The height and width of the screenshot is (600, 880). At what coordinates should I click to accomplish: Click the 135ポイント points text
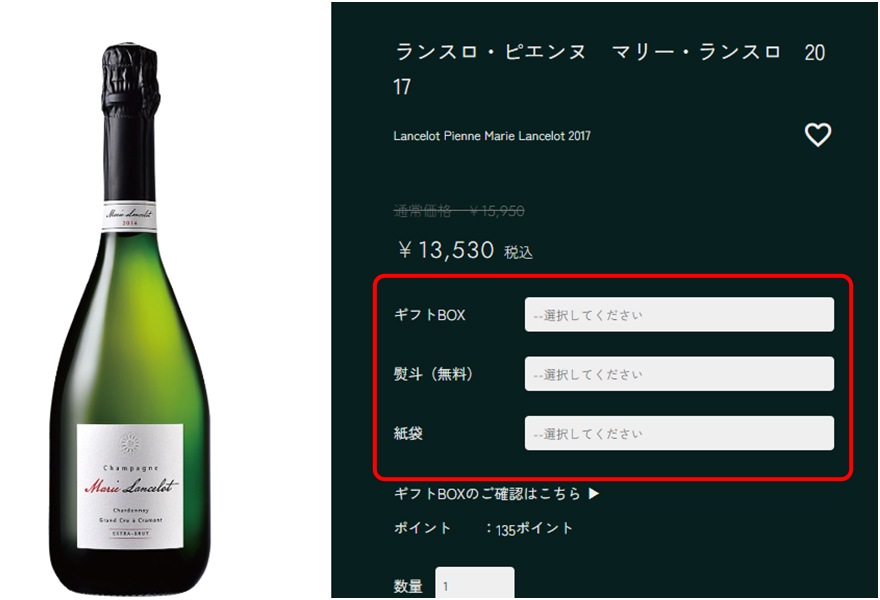click(x=534, y=528)
